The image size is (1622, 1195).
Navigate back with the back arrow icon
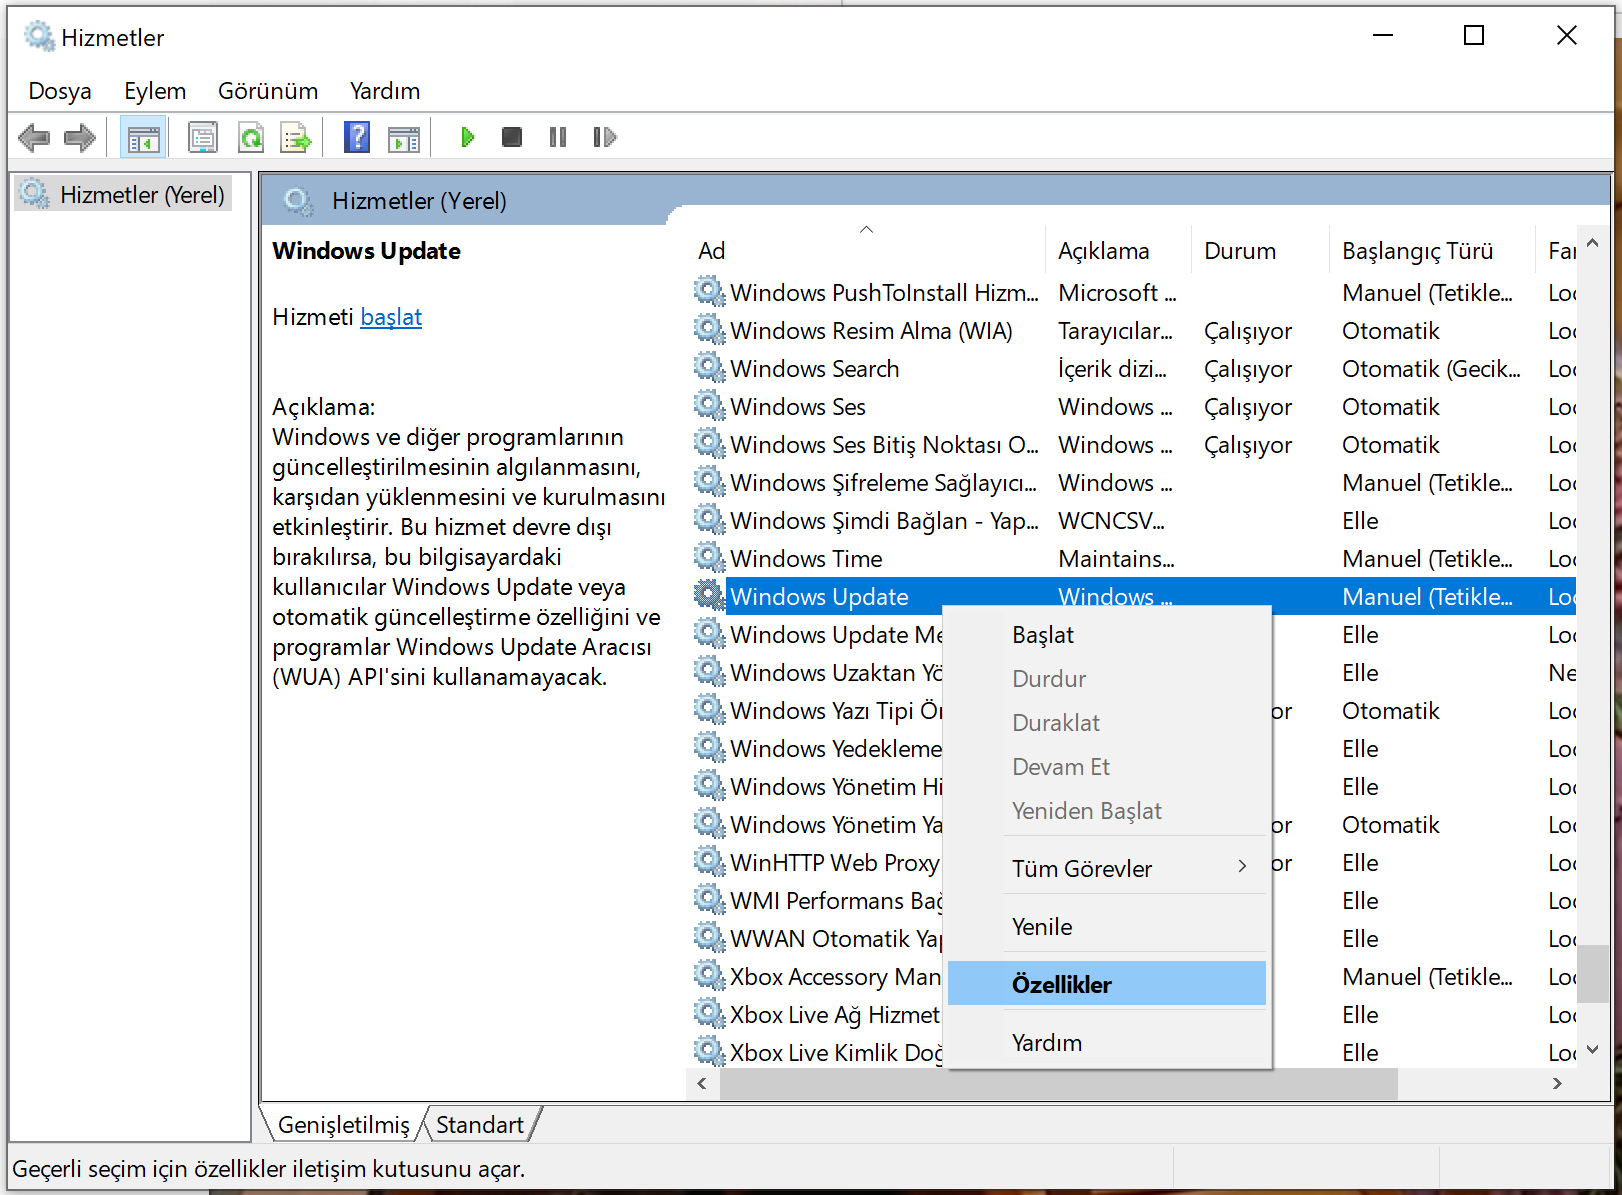(34, 137)
